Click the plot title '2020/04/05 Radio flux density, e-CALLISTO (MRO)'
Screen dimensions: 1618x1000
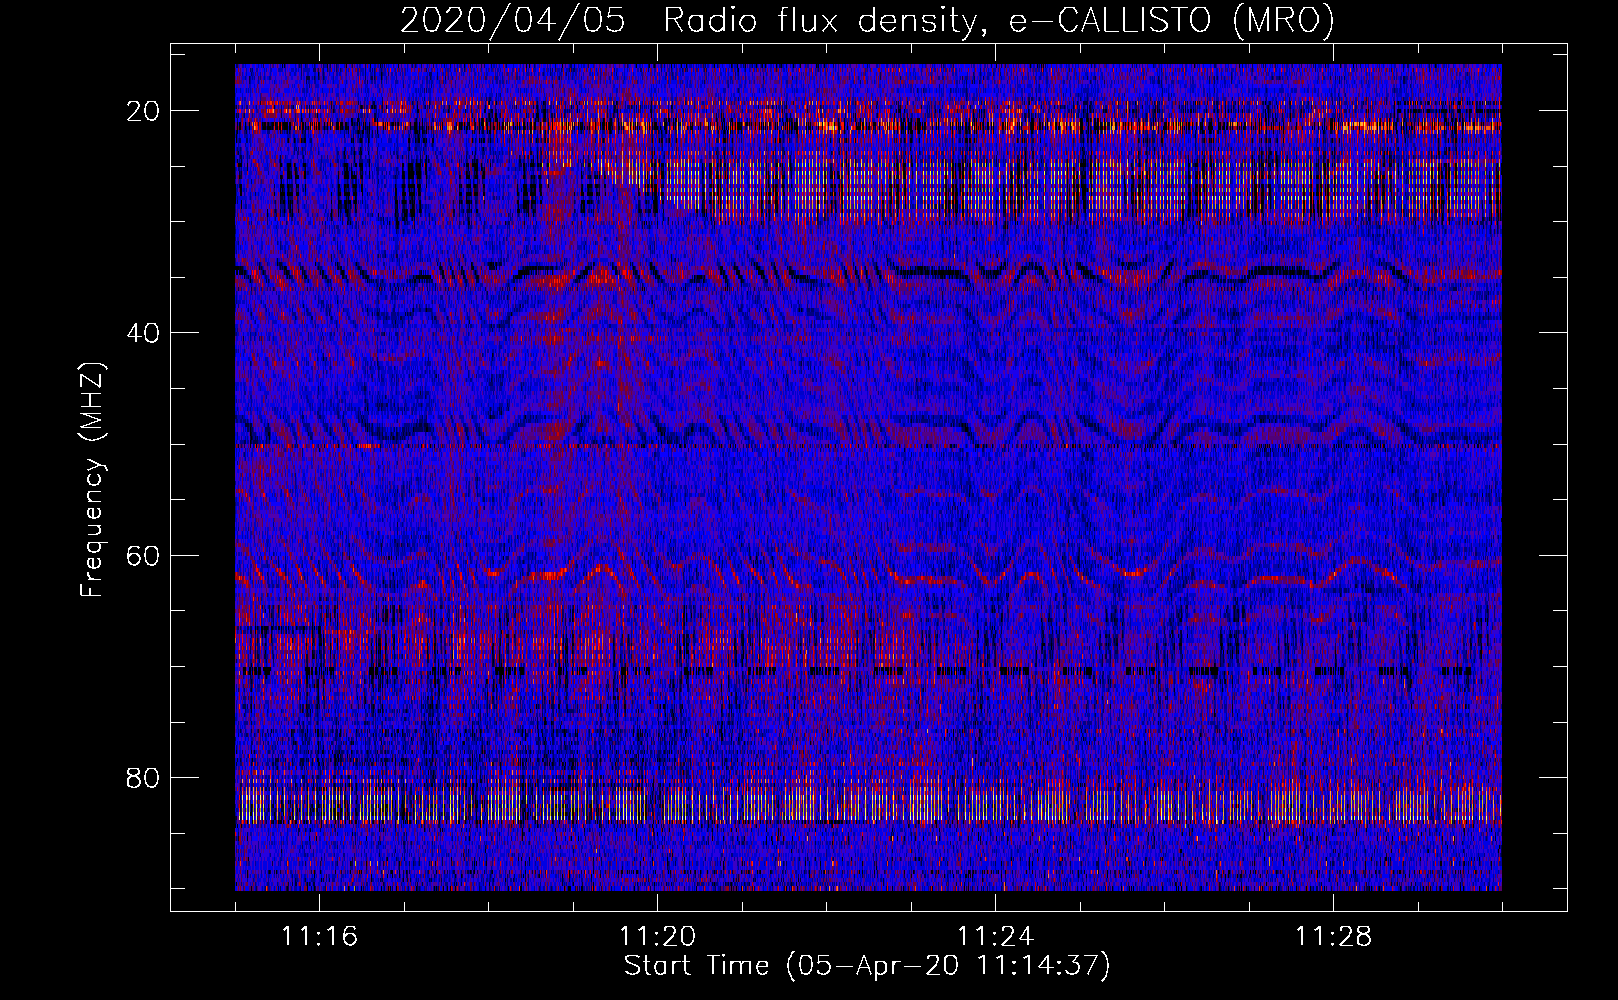tap(867, 21)
